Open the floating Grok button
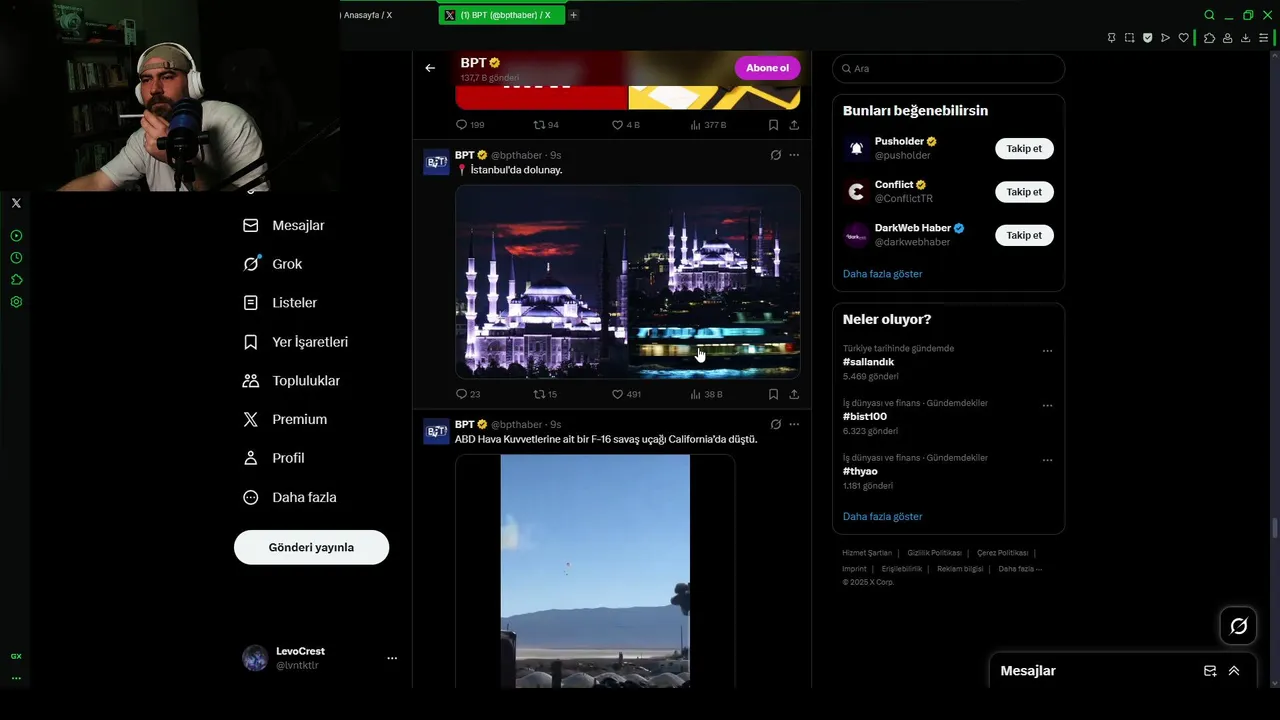Image resolution: width=1280 pixels, height=720 pixels. coord(1238,626)
